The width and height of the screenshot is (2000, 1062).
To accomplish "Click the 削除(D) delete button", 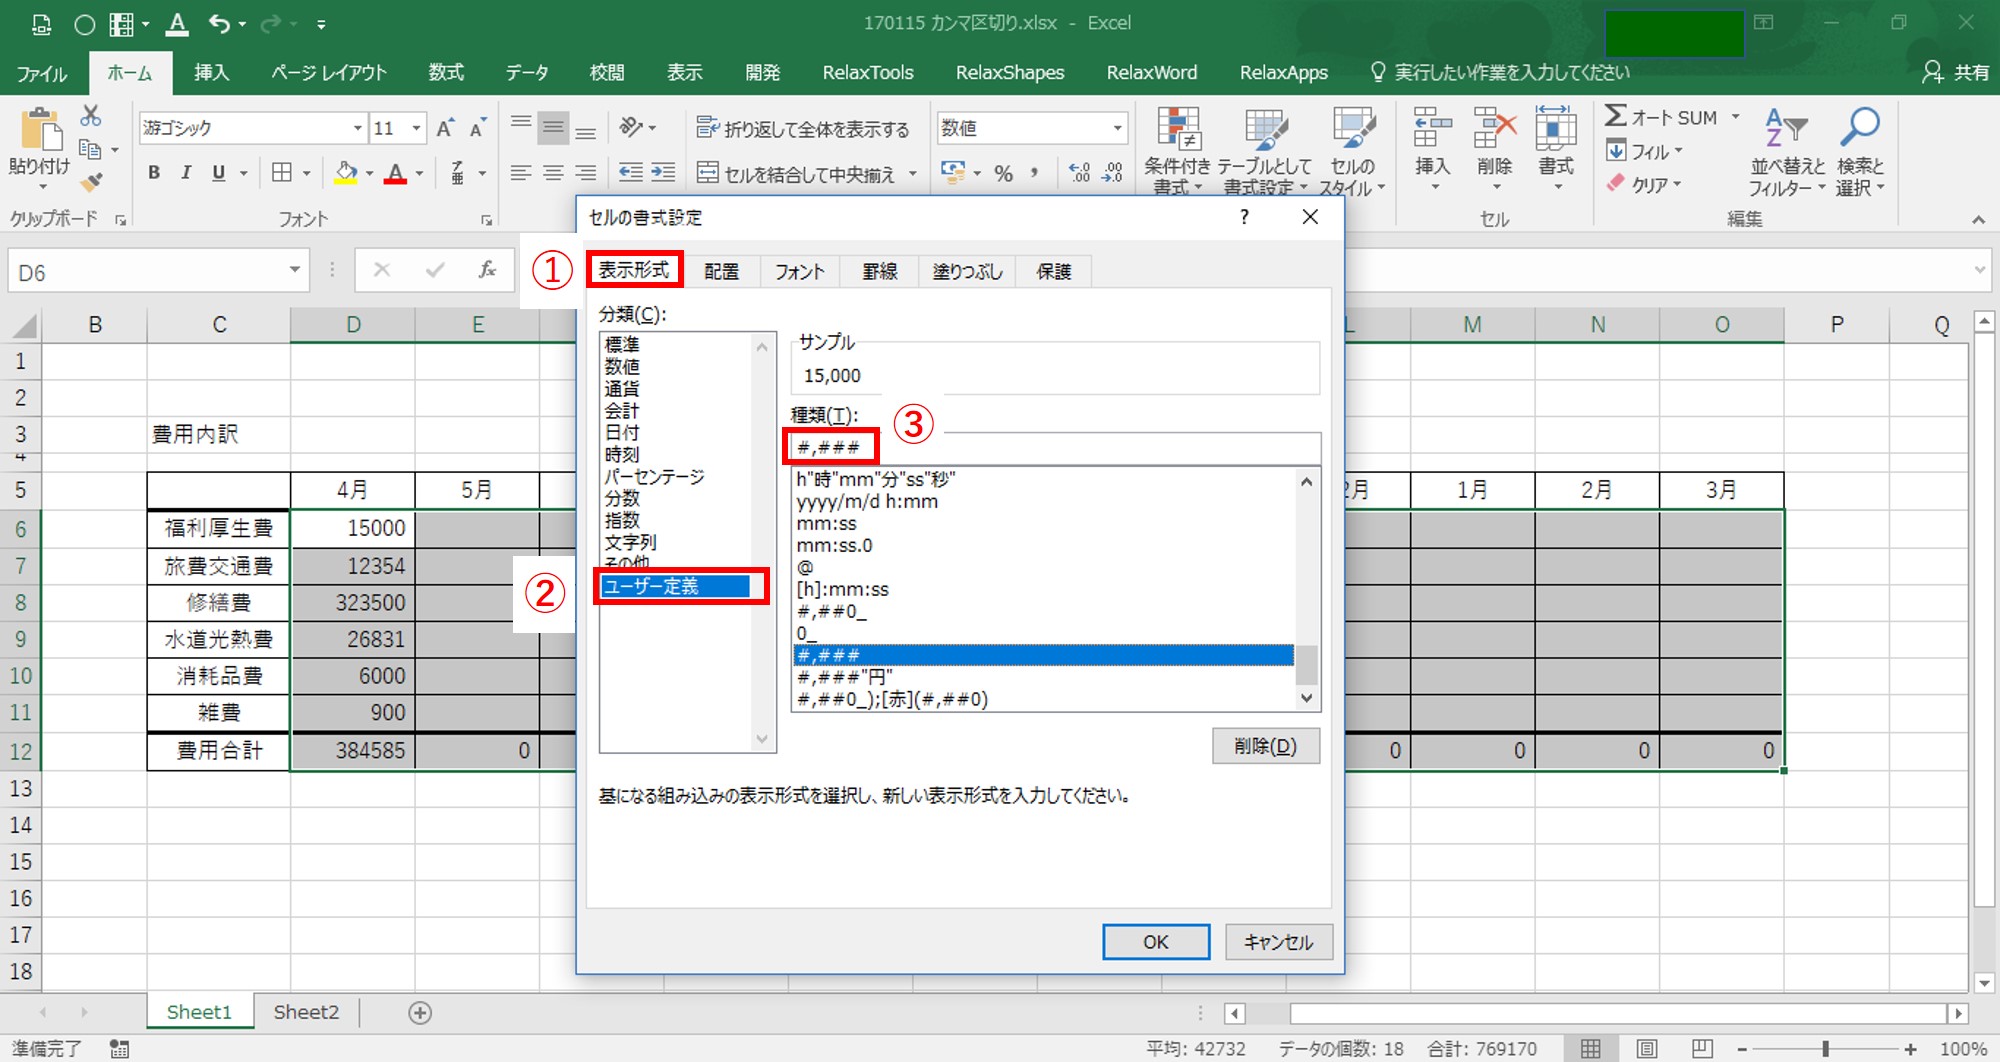I will pyautogui.click(x=1265, y=746).
